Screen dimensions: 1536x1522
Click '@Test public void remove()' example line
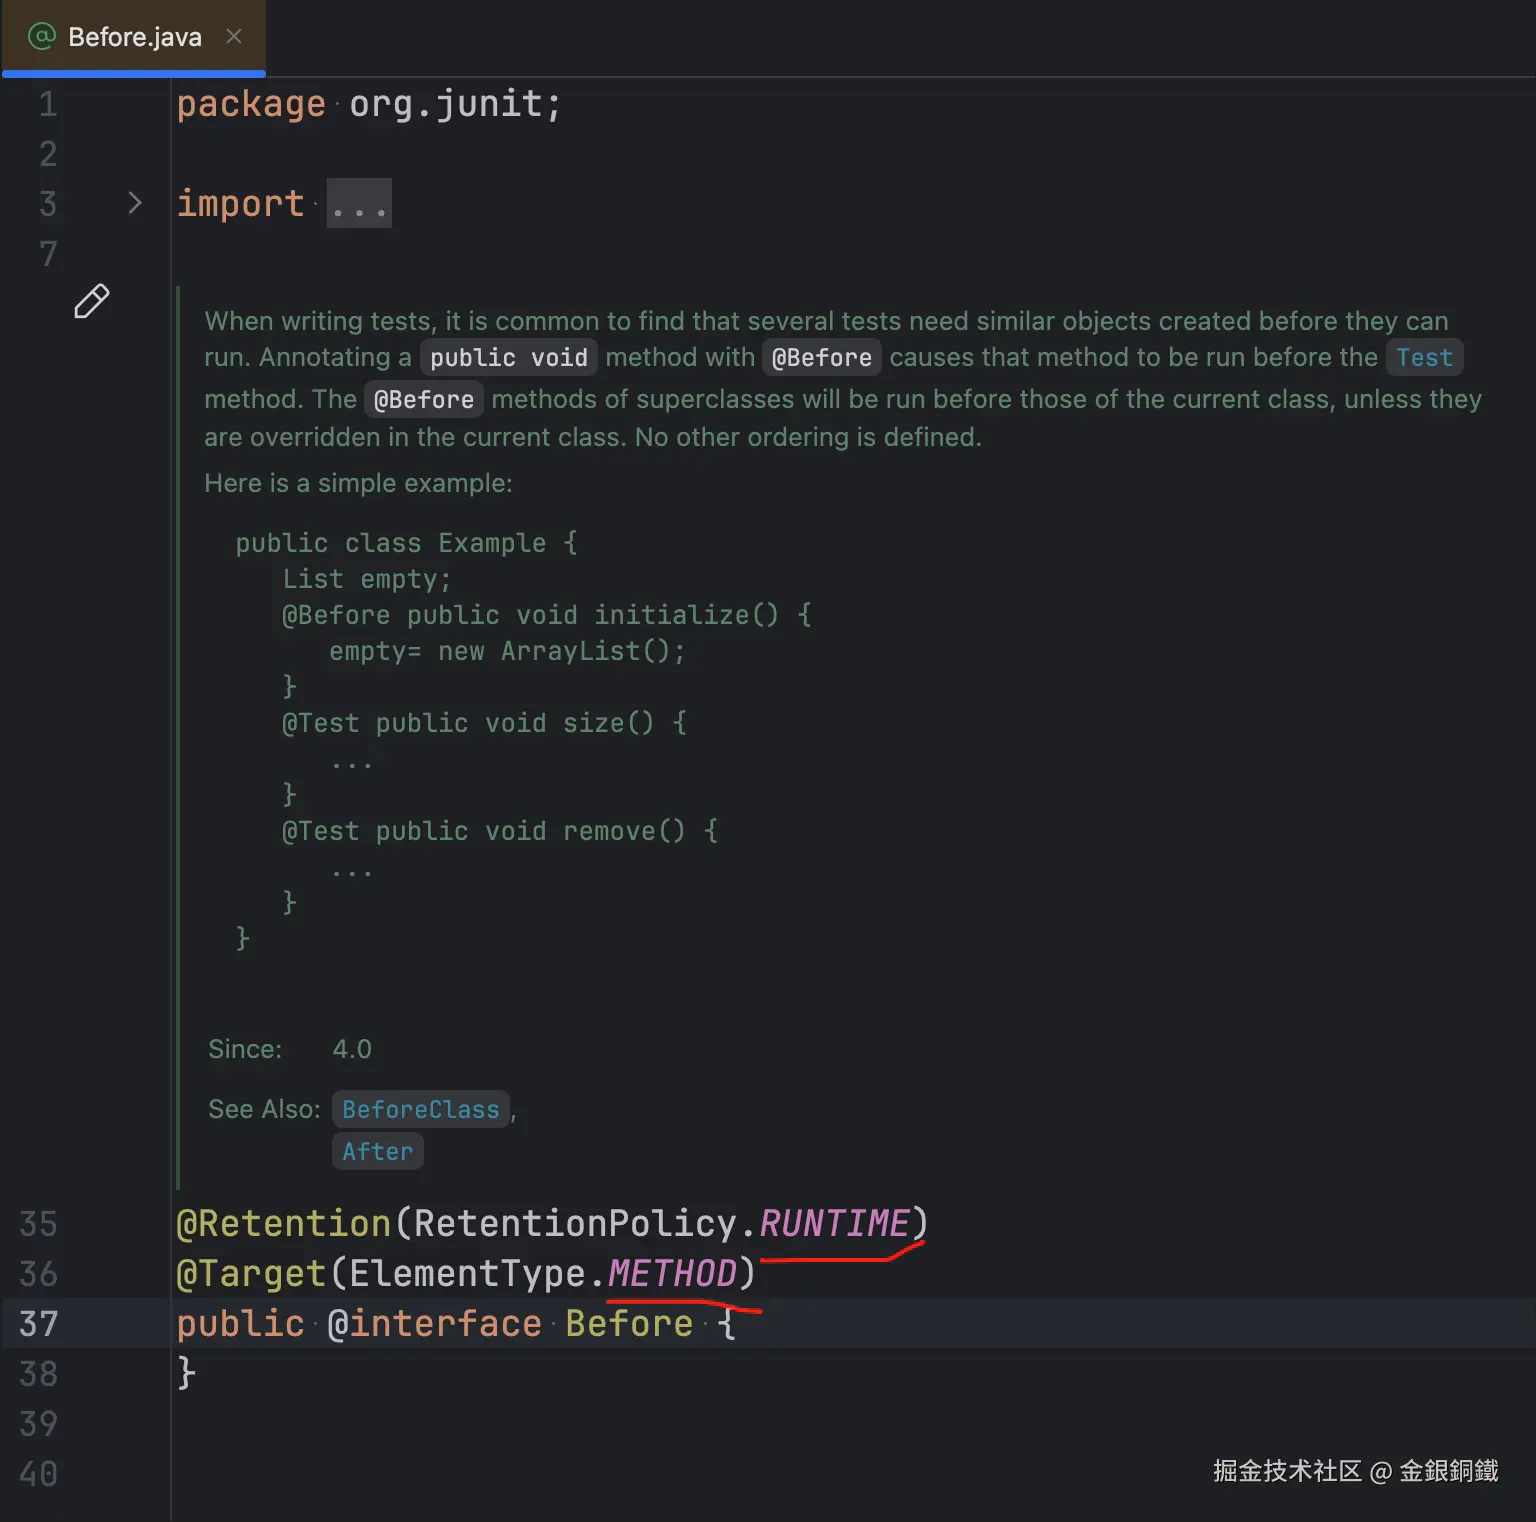click(500, 831)
